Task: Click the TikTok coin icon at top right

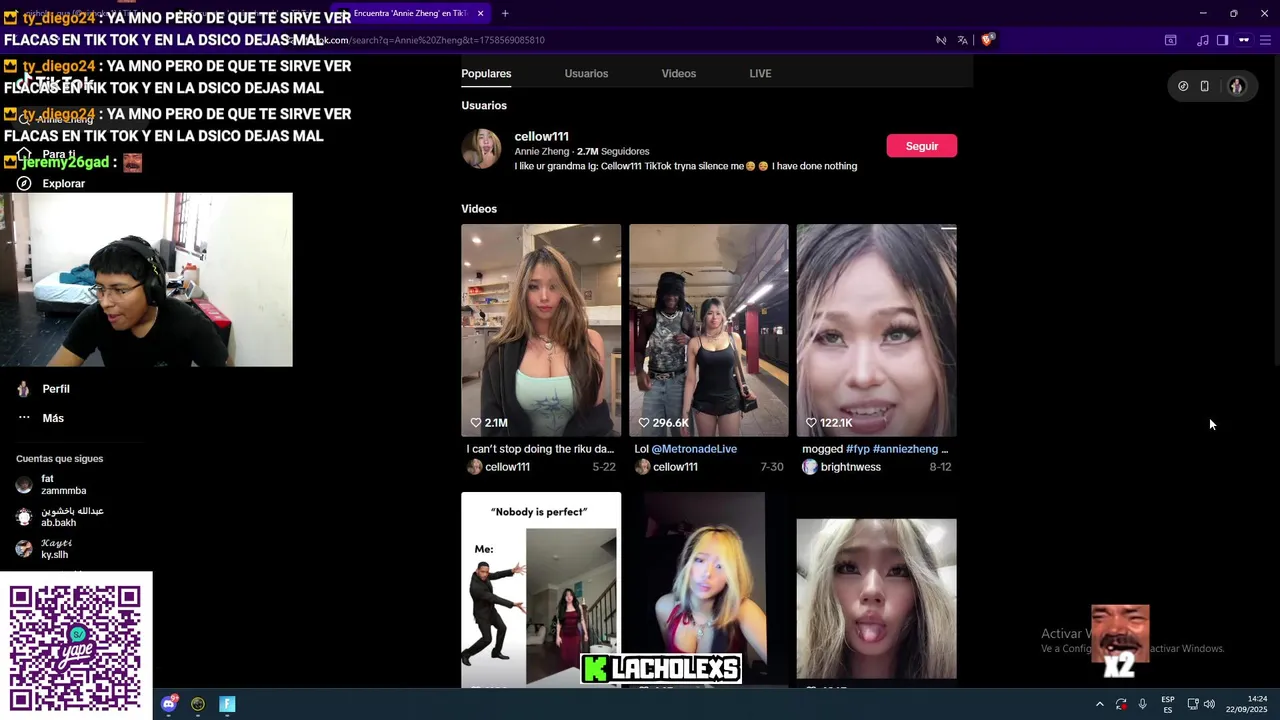Action: click(x=1183, y=86)
